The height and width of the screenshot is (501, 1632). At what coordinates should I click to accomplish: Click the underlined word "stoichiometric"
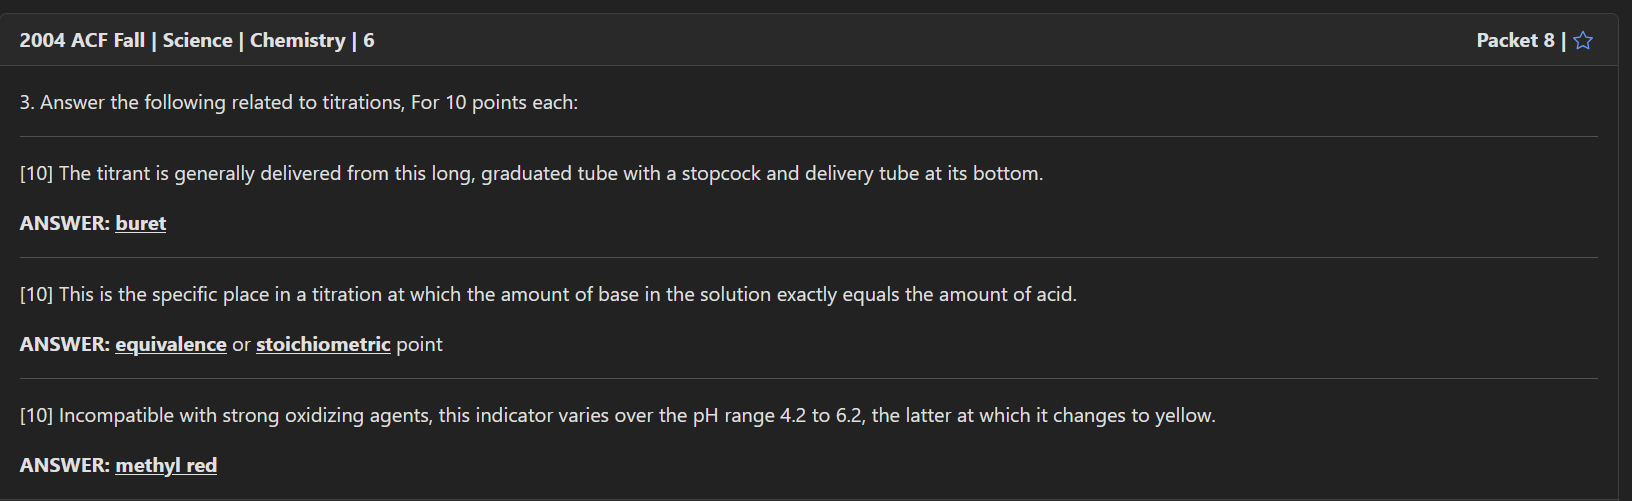[323, 345]
